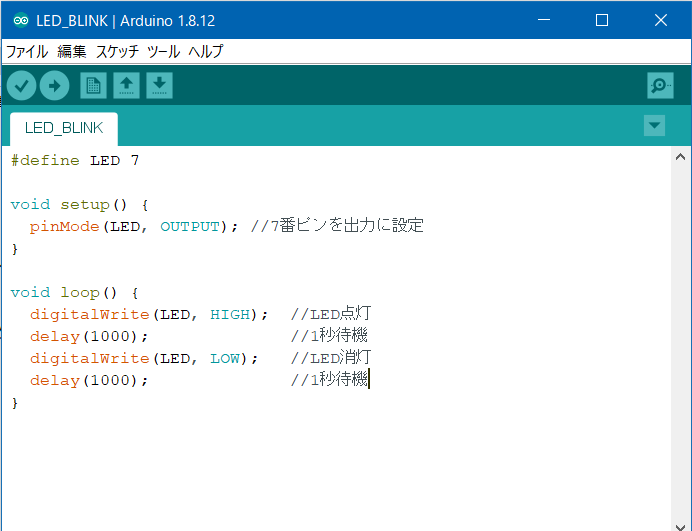Open the Serial Monitor magnifier icon
The height and width of the screenshot is (531, 692).
[660, 85]
